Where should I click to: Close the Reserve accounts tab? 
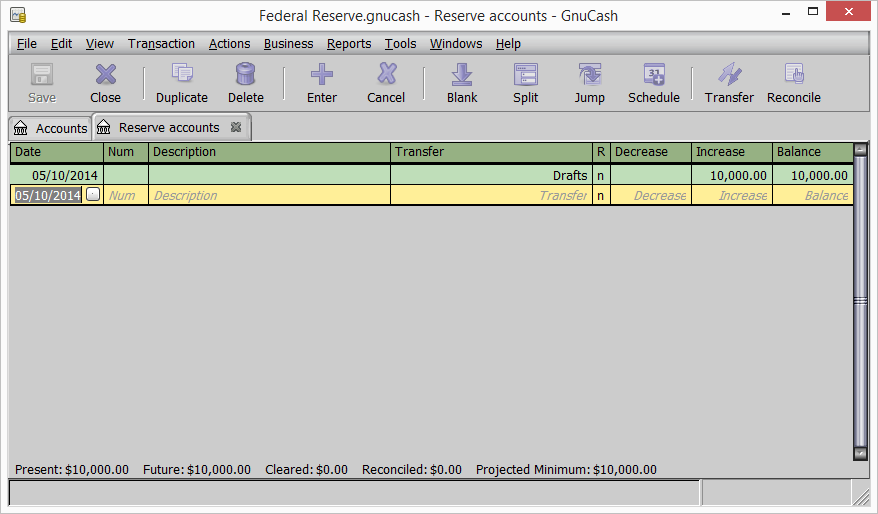(236, 128)
